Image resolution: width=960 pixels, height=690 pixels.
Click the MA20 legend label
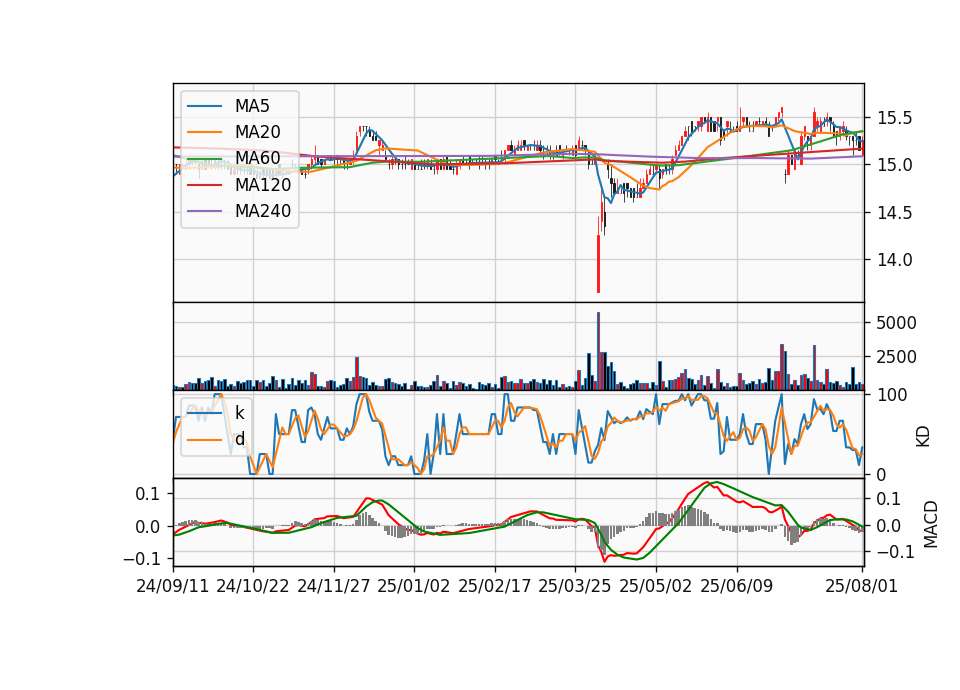(x=257, y=132)
